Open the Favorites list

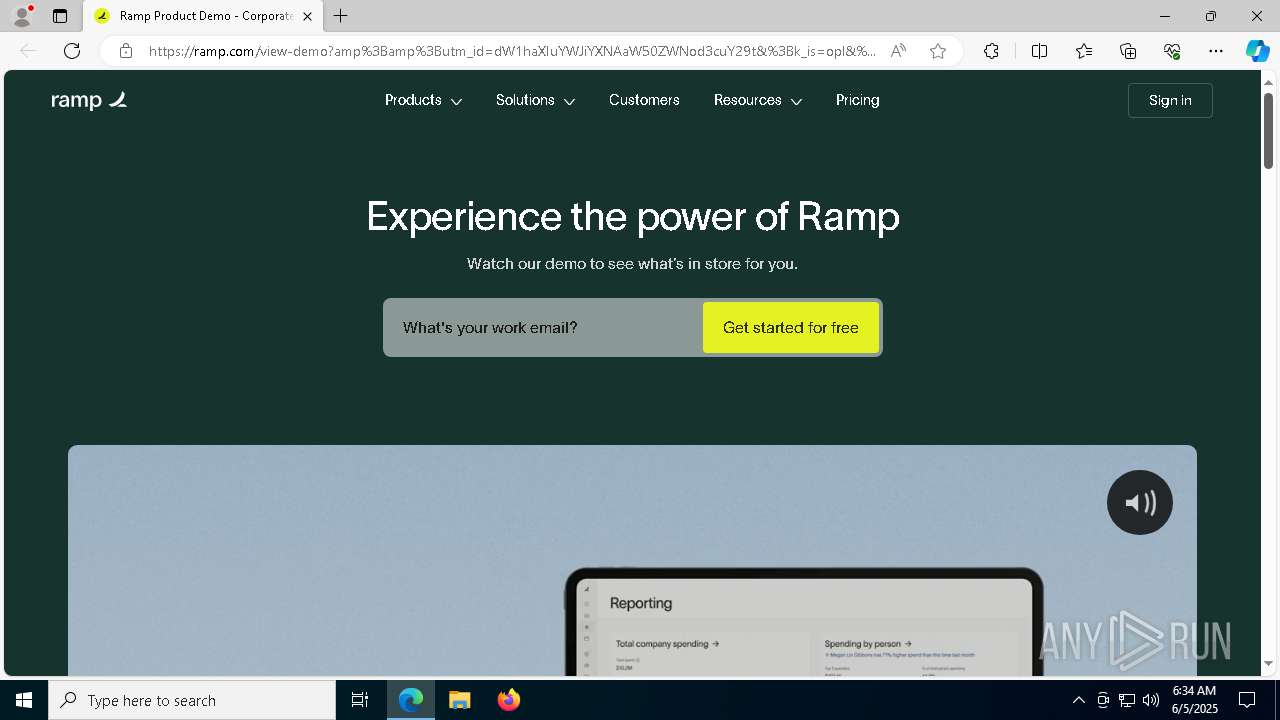1084,51
